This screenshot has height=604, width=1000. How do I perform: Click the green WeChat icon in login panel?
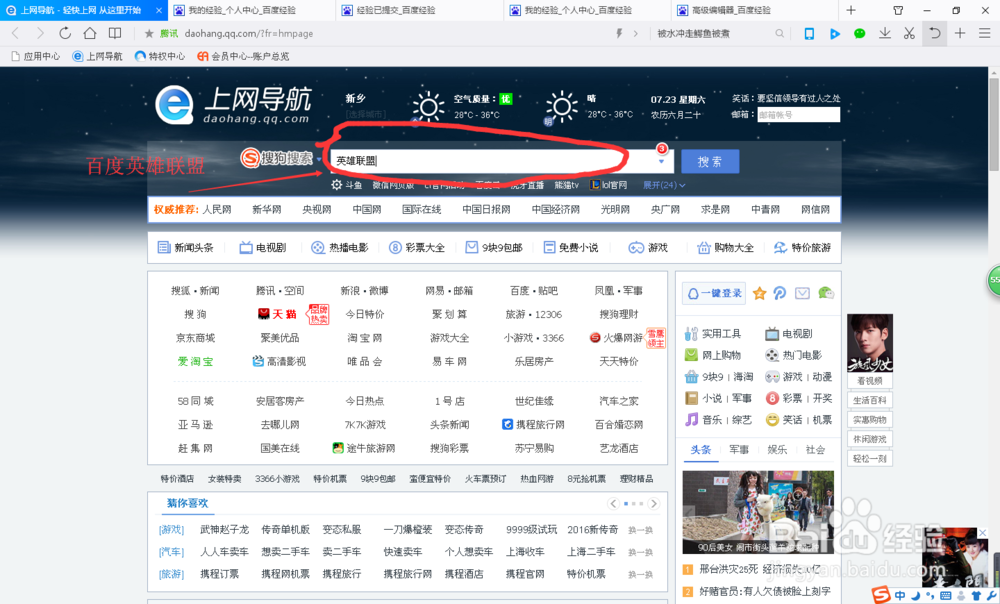click(826, 293)
